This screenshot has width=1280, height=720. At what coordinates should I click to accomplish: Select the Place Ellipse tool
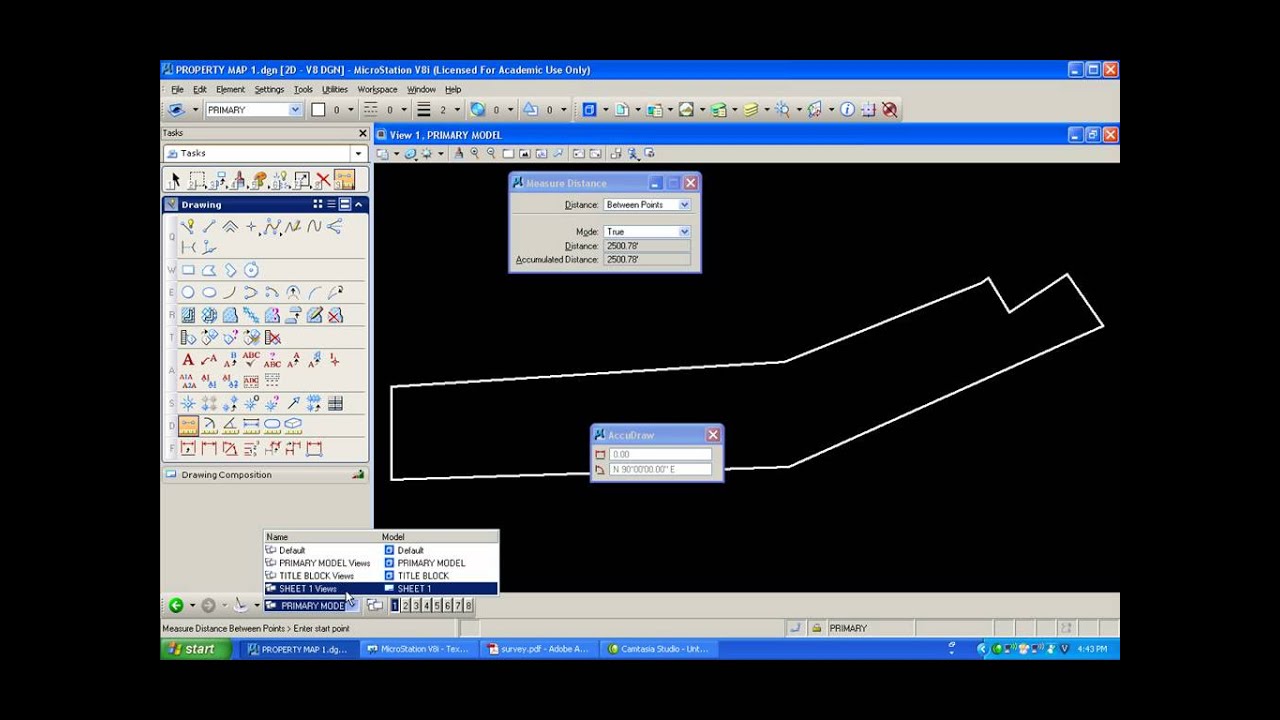209,292
